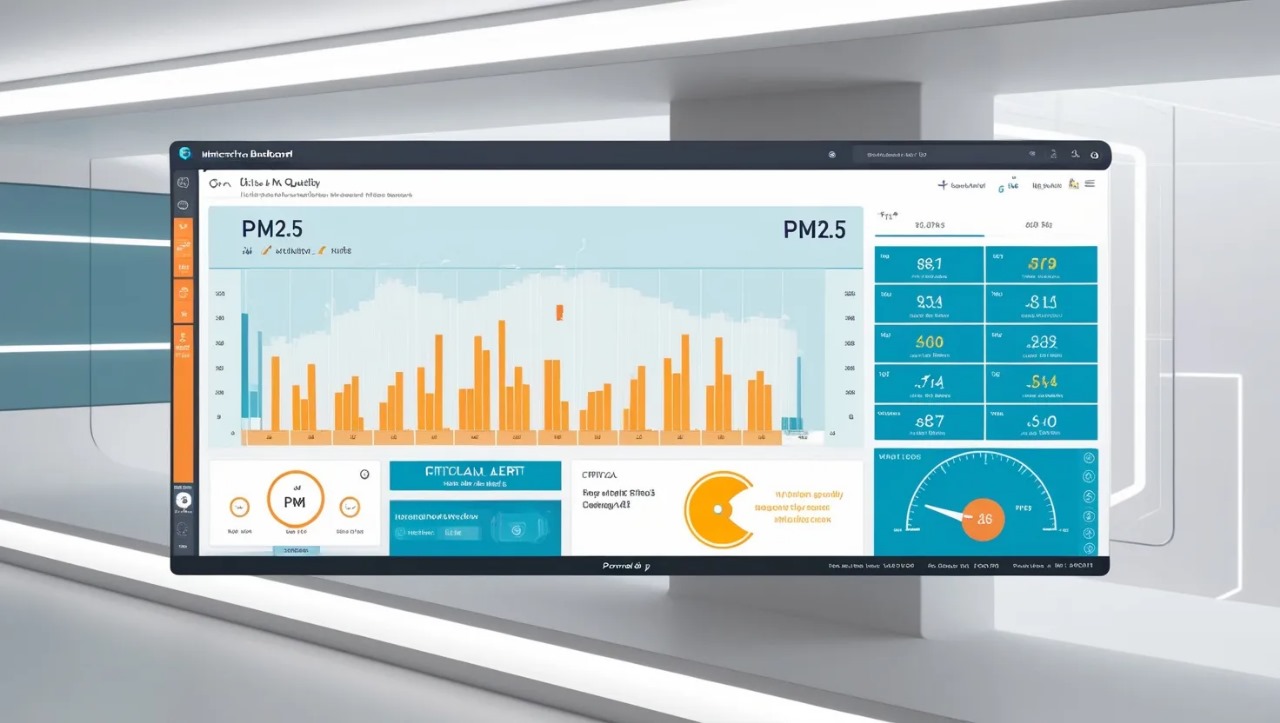Viewport: 1280px width, 723px height.
Task: Click the white circular icon at sidebar bottom
Action: point(183,500)
